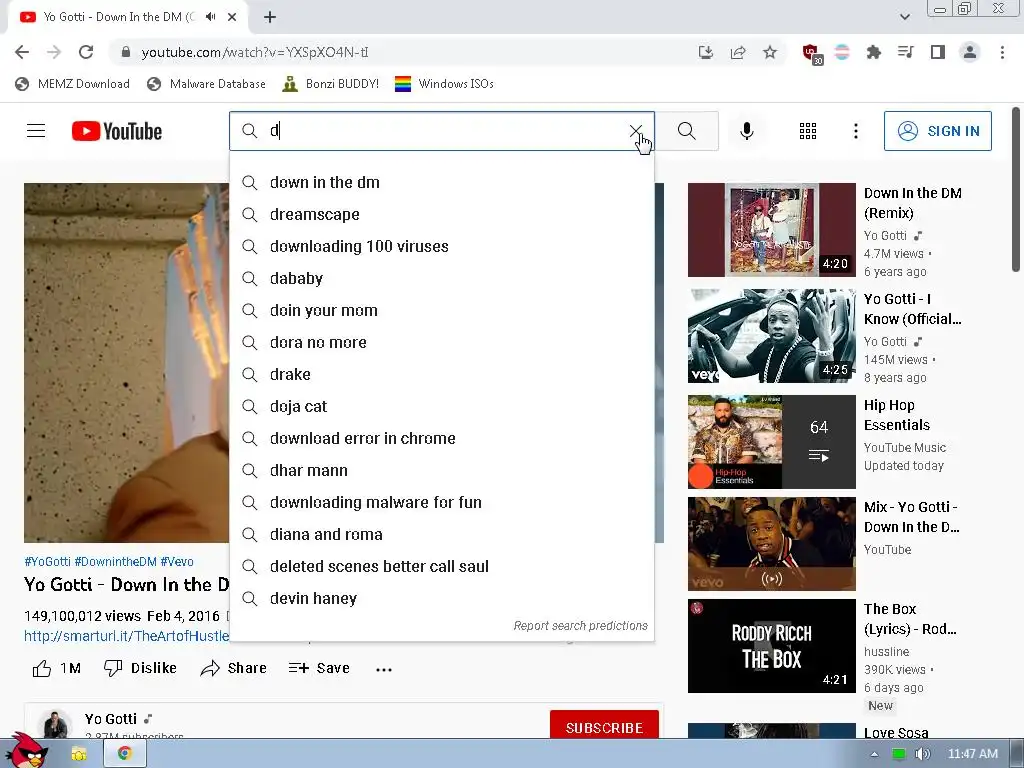Image resolution: width=1024 pixels, height=768 pixels.
Task: Open the YouTube apps grid icon
Action: [808, 131]
